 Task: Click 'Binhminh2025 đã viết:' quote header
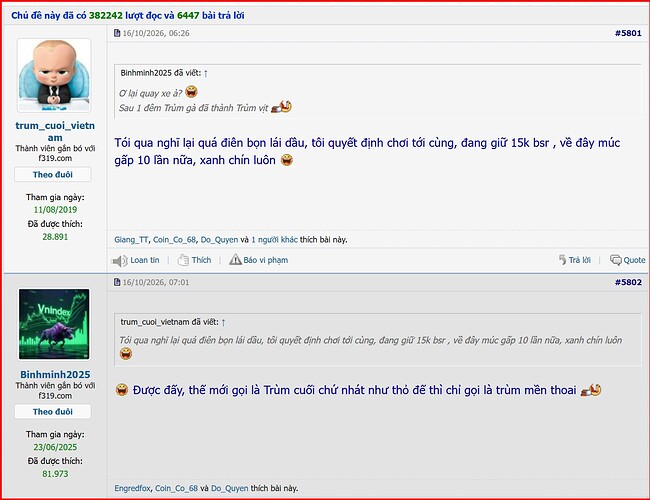click(x=161, y=73)
